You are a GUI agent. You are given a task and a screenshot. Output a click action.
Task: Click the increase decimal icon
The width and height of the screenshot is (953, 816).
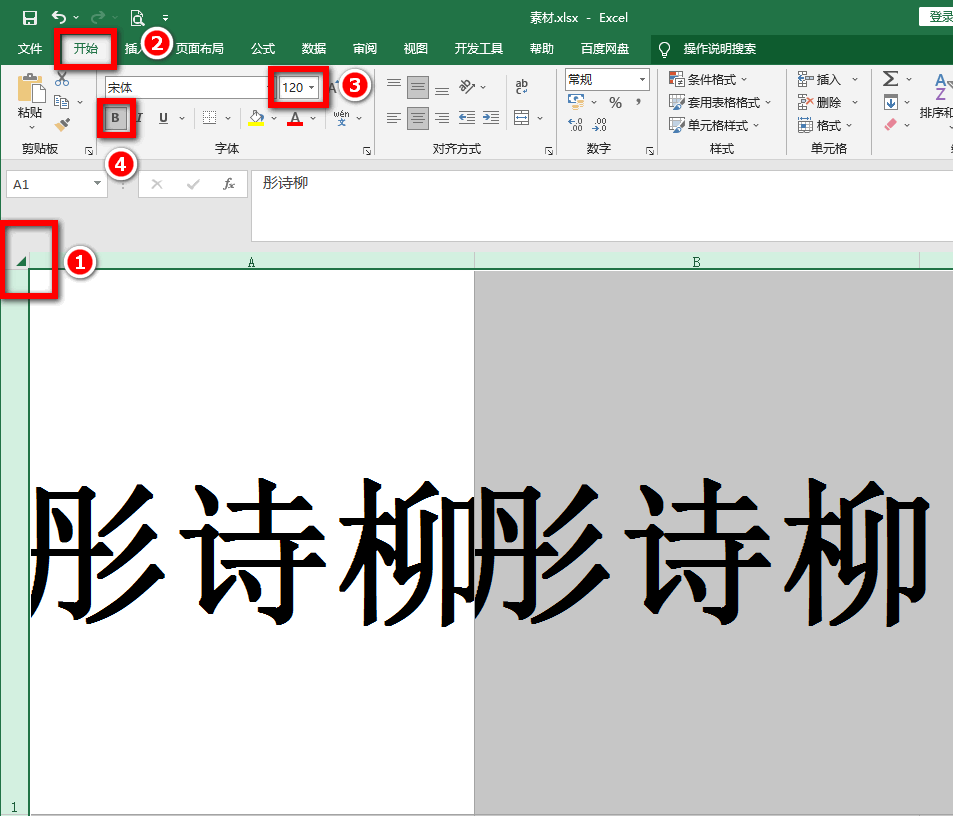[x=576, y=125]
